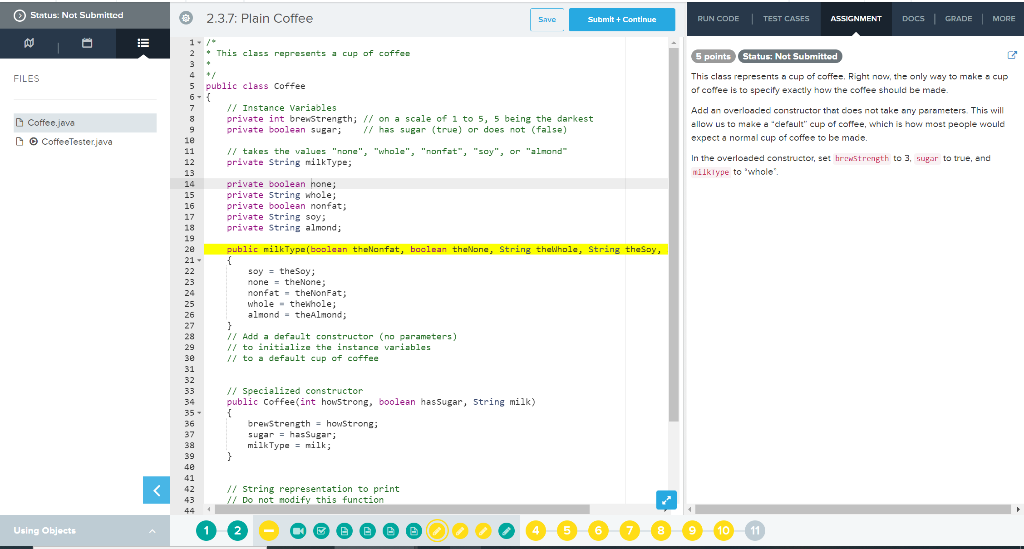The height and width of the screenshot is (549, 1024).
Task: Click the file icon next to Coffee.java
Action: click(x=20, y=123)
